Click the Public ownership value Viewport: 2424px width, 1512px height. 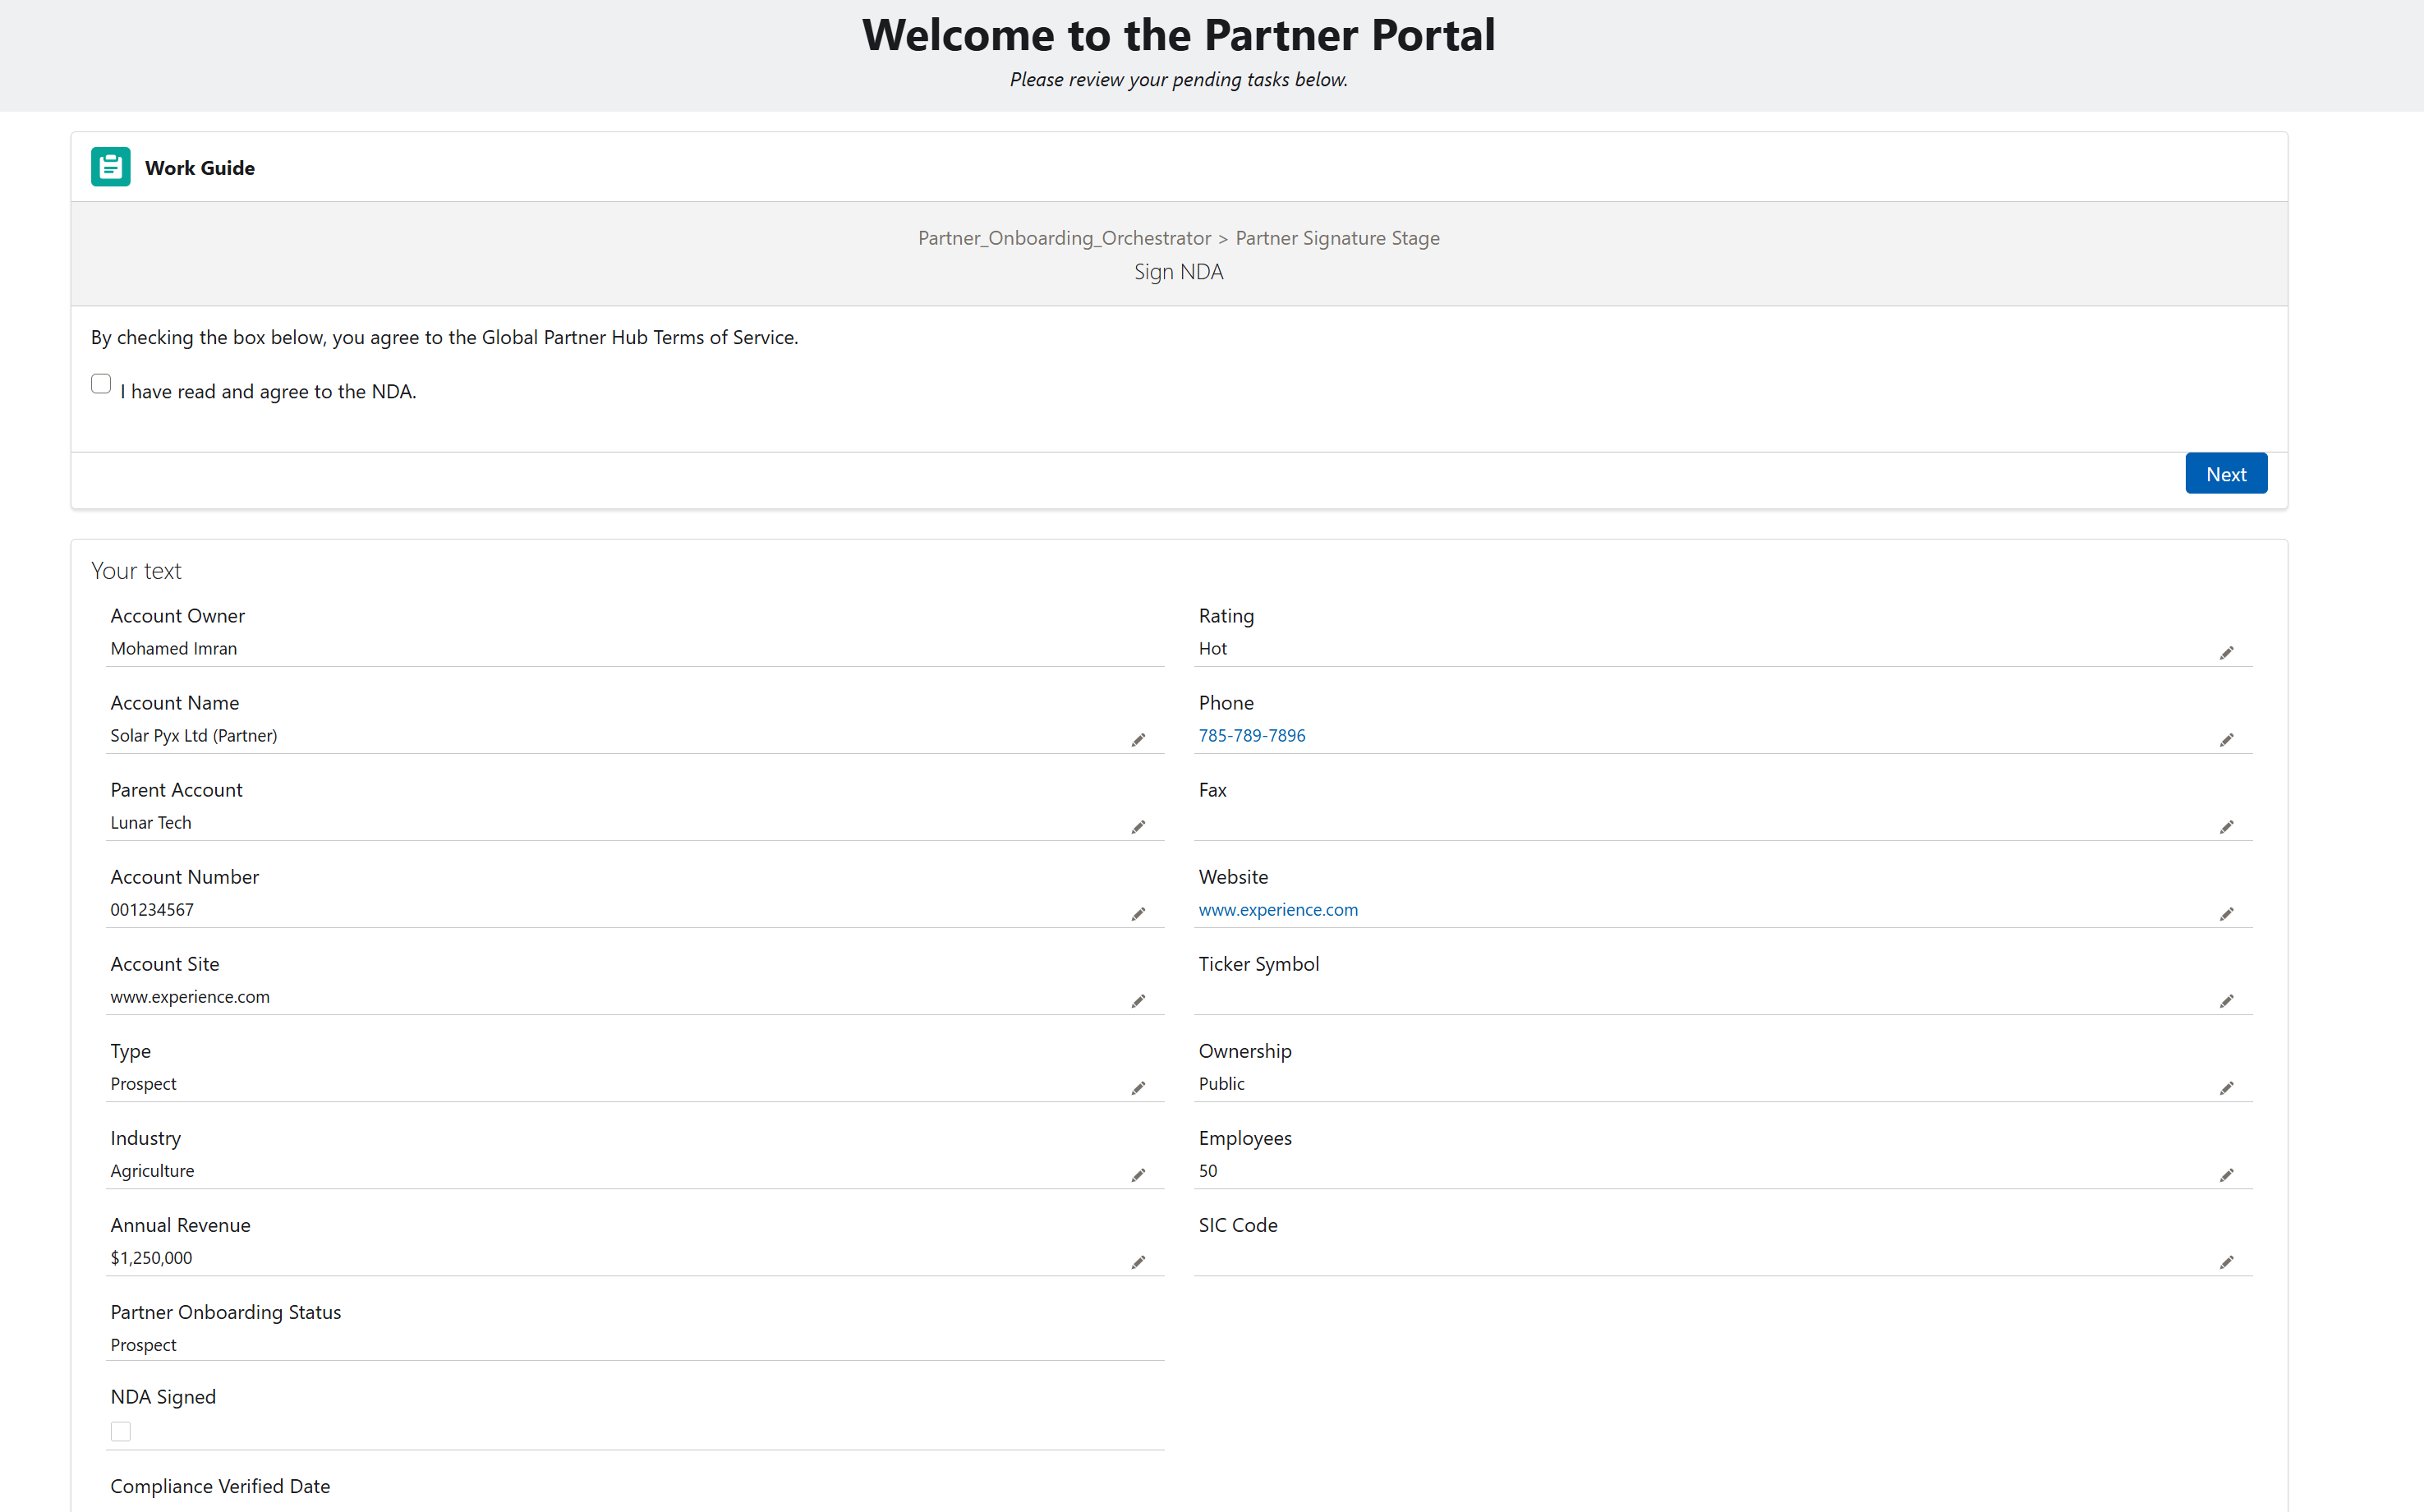[1222, 1083]
